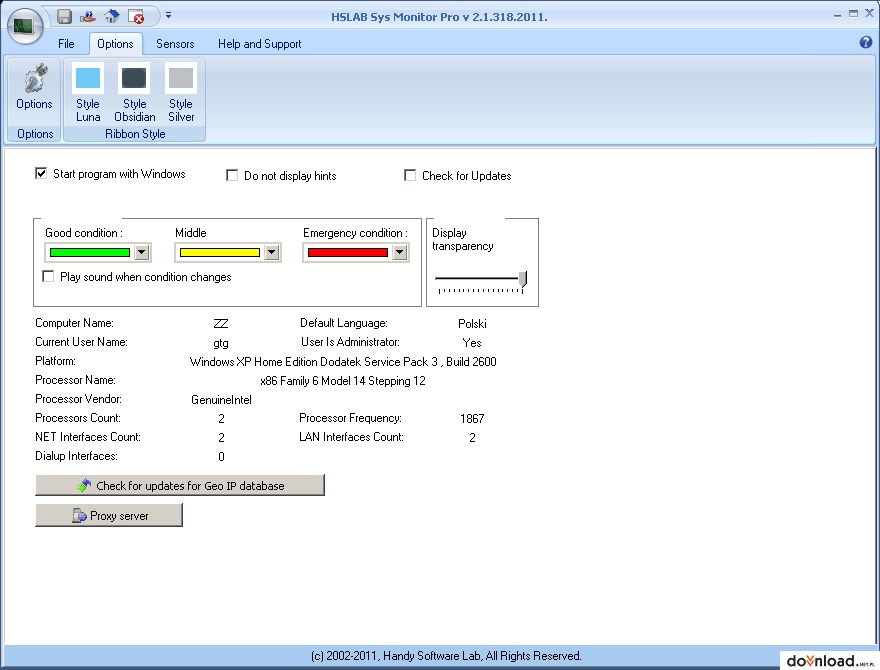Click the Ribbon Style group label
Screen dimensions: 880x670
[x=135, y=134]
